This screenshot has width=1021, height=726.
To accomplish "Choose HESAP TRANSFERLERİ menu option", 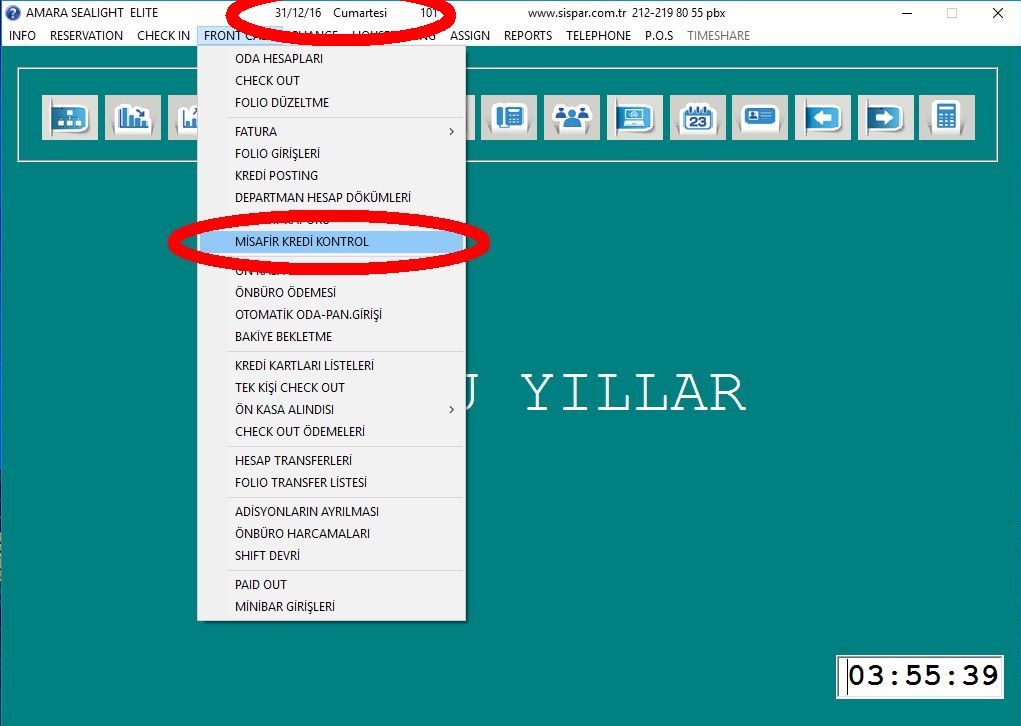I will (x=293, y=460).
